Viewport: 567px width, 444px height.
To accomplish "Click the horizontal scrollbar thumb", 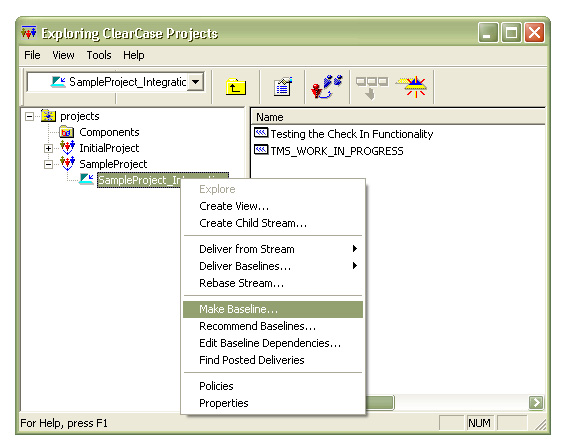I will pyautogui.click(x=379, y=402).
